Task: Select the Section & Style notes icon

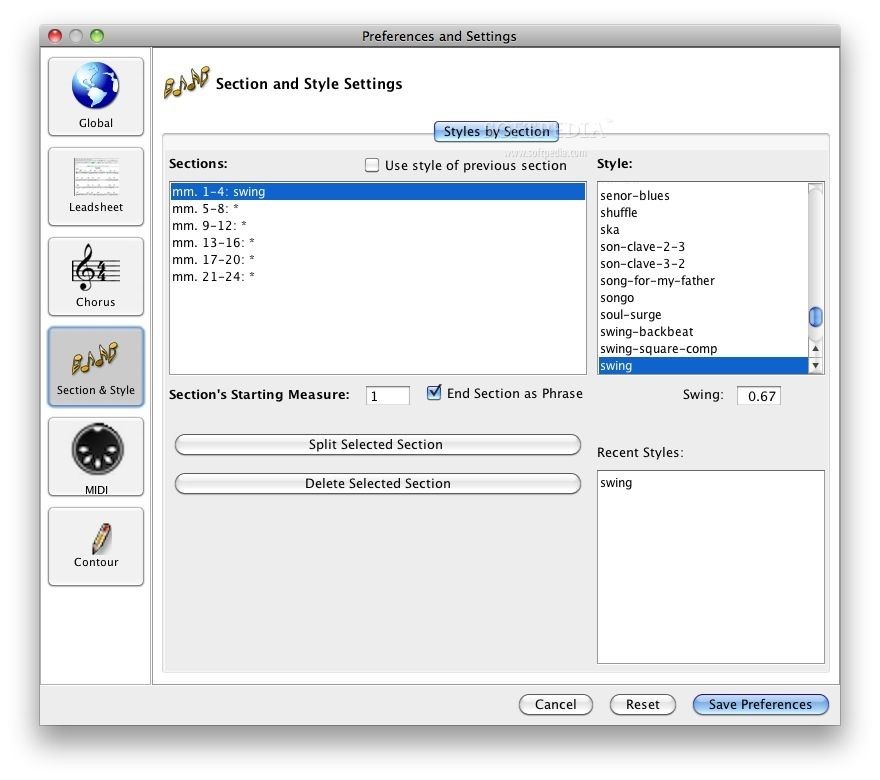Action: (x=96, y=358)
